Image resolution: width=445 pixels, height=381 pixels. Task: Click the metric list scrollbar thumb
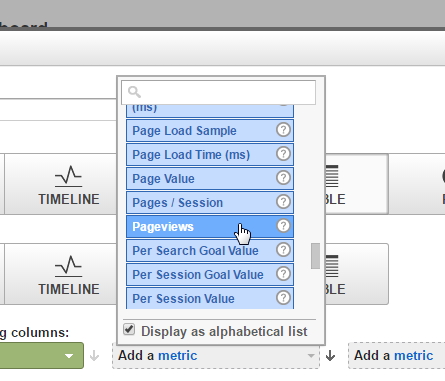click(x=315, y=256)
